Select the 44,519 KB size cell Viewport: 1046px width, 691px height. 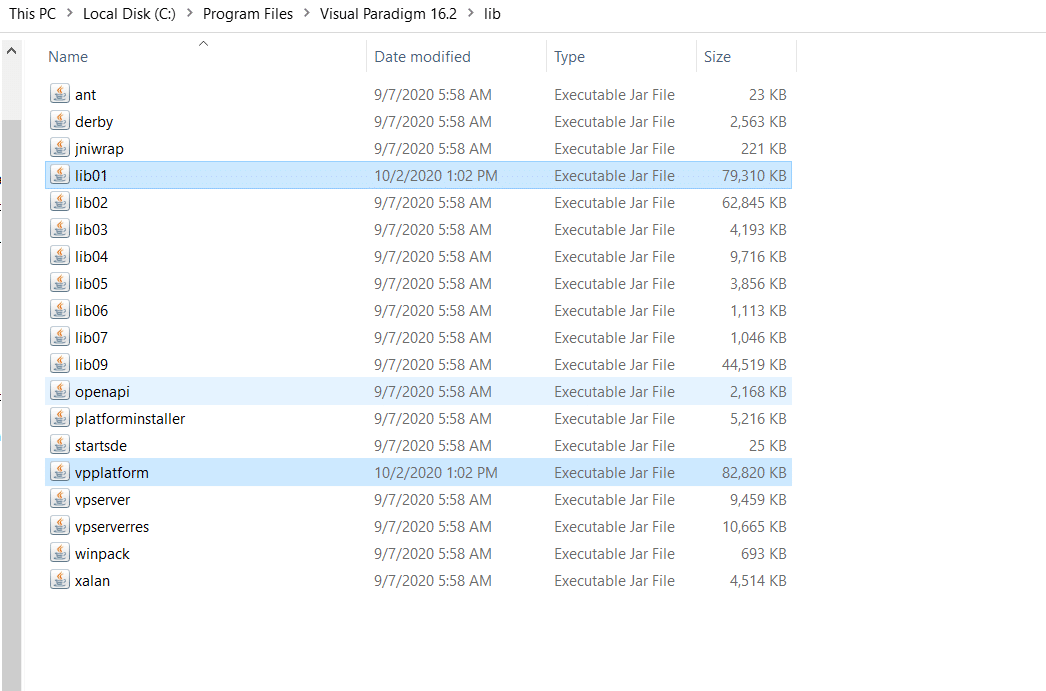point(754,364)
